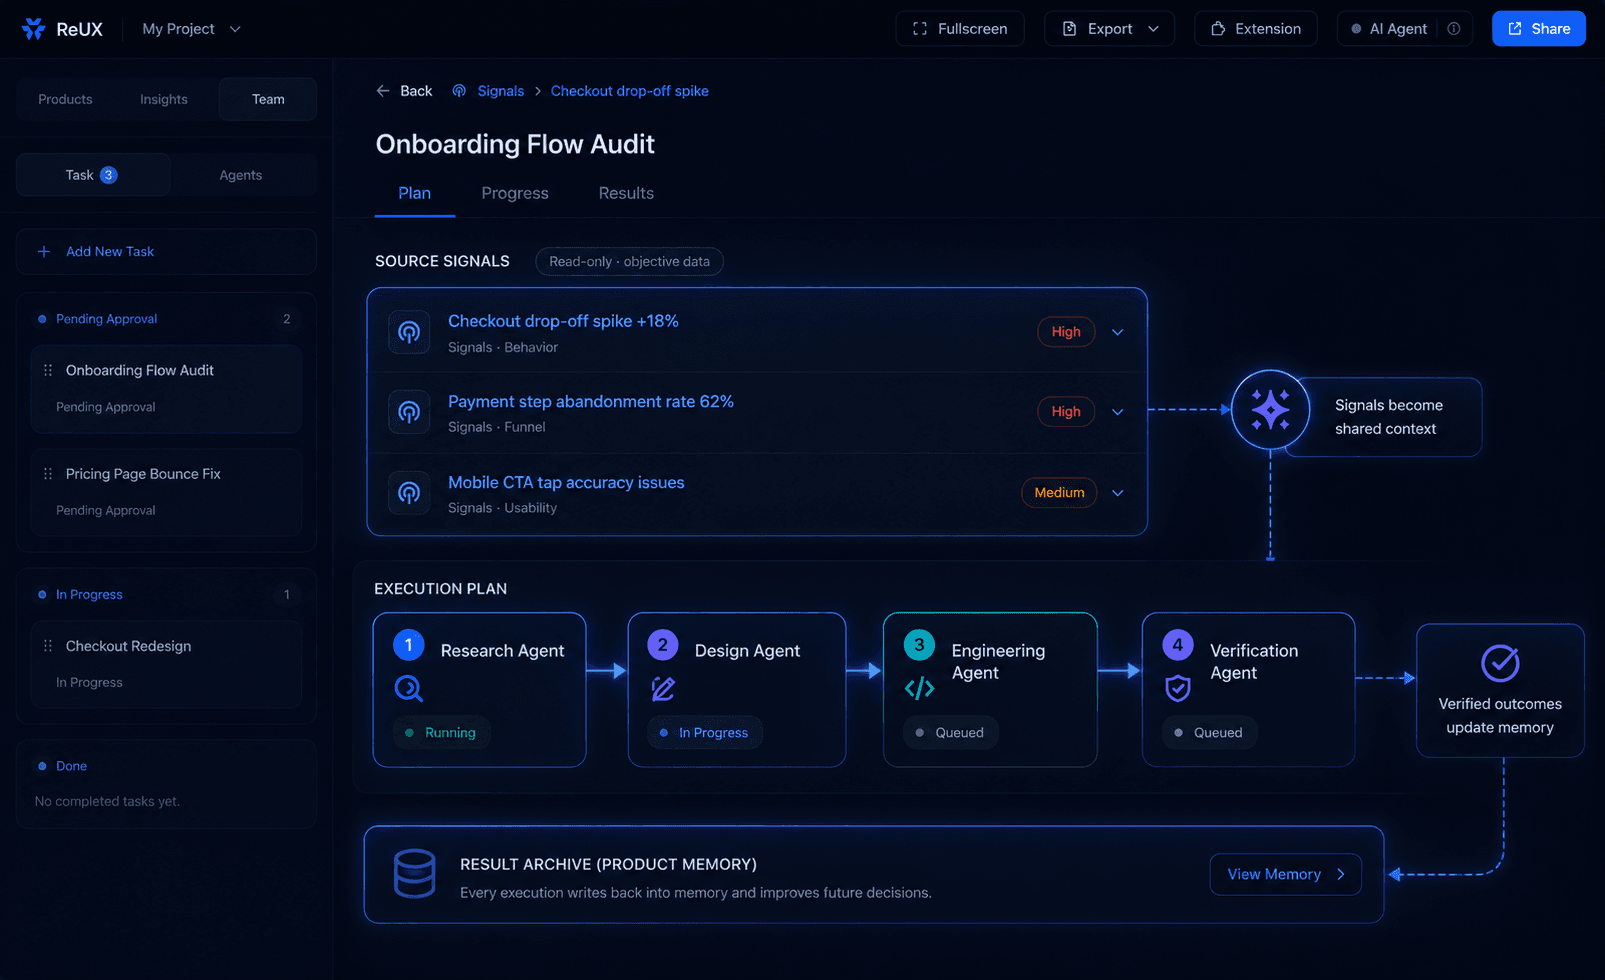Click signal icon of Payment step abandonment row
1605x980 pixels.
[x=409, y=412]
